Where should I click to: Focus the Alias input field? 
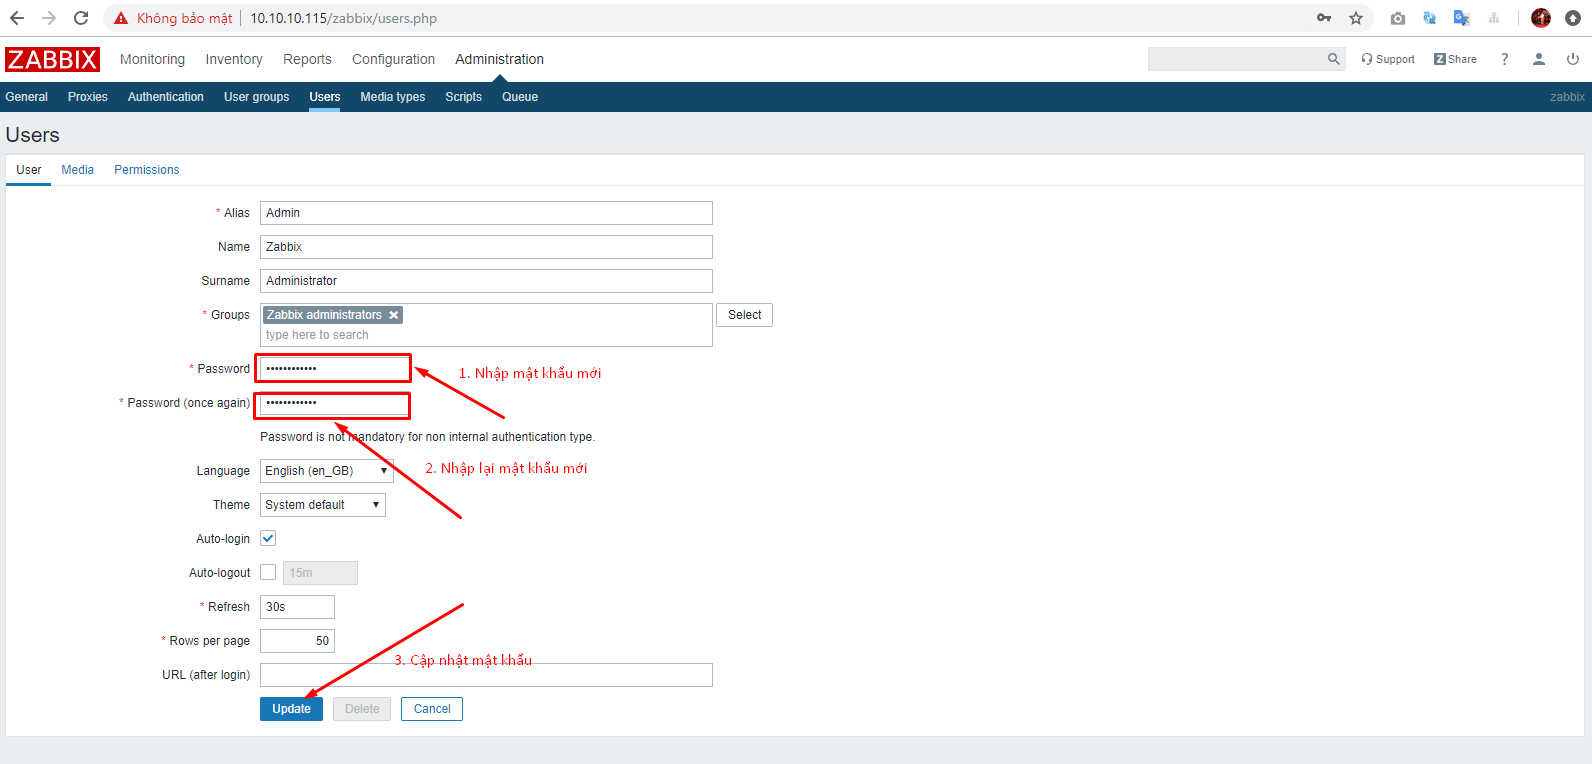coord(486,213)
